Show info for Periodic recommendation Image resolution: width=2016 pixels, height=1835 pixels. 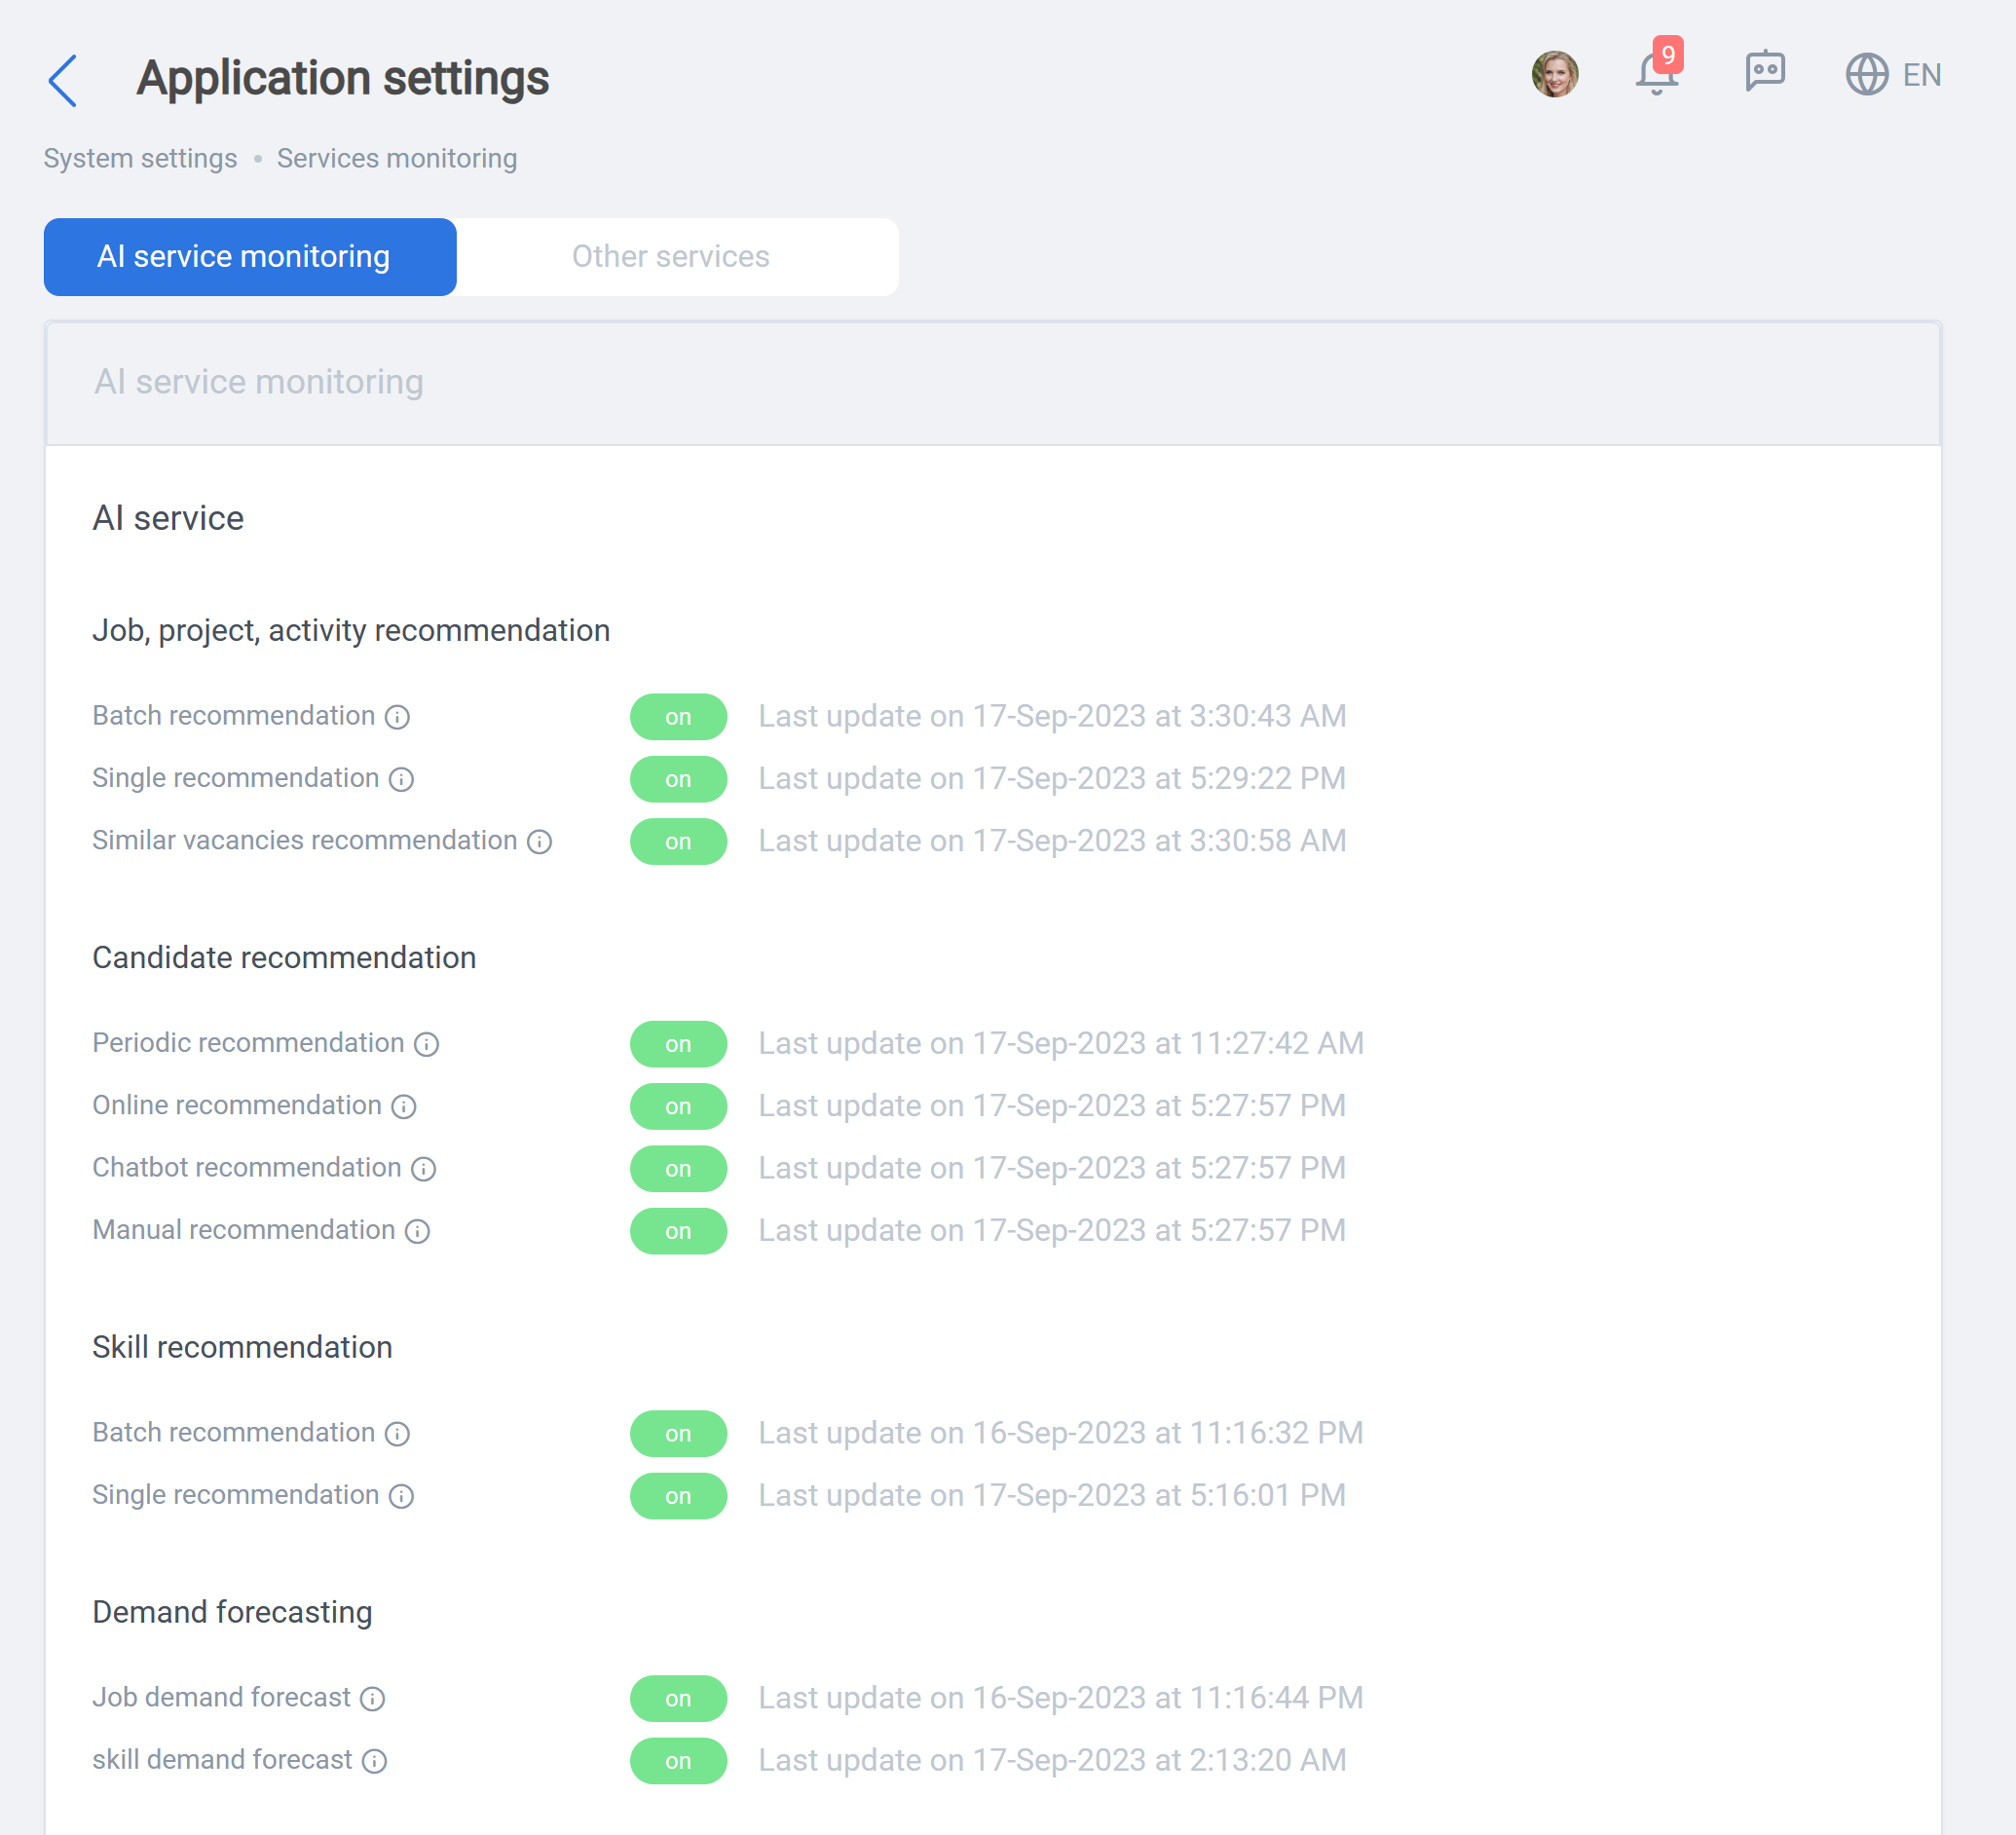coord(427,1044)
